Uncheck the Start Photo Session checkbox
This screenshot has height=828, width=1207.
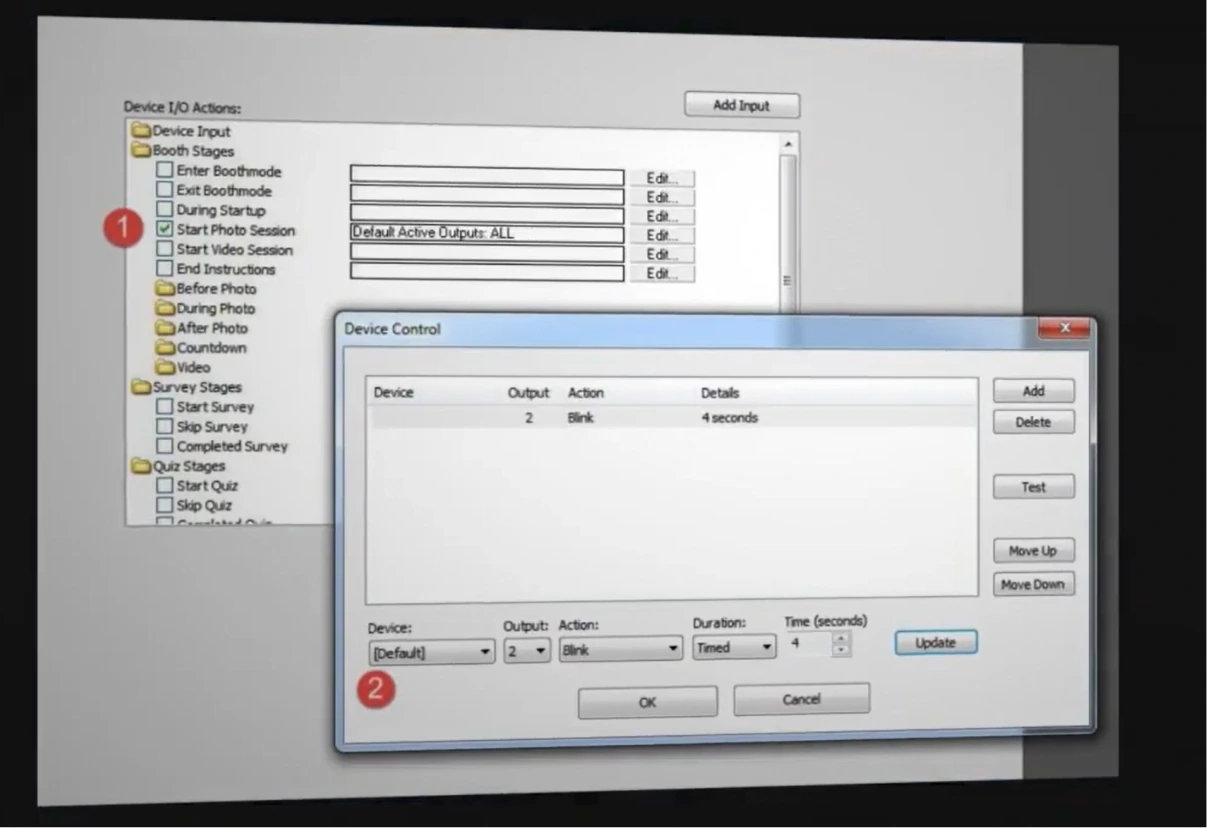point(165,230)
